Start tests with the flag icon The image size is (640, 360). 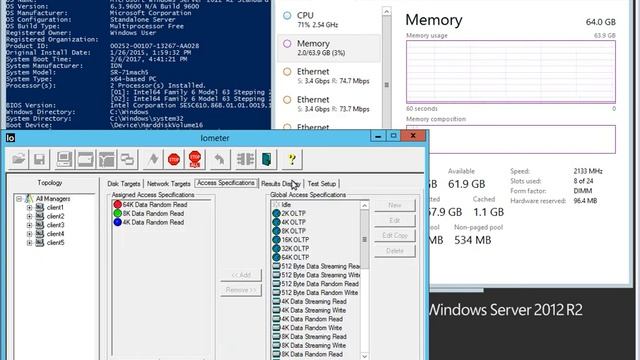click(x=153, y=159)
